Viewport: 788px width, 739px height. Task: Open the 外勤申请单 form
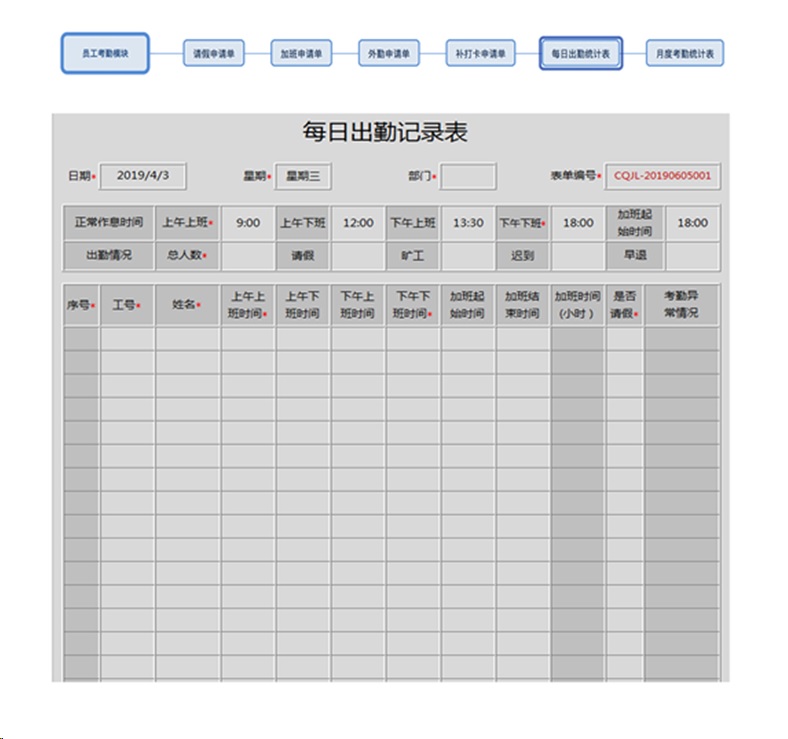pos(389,53)
